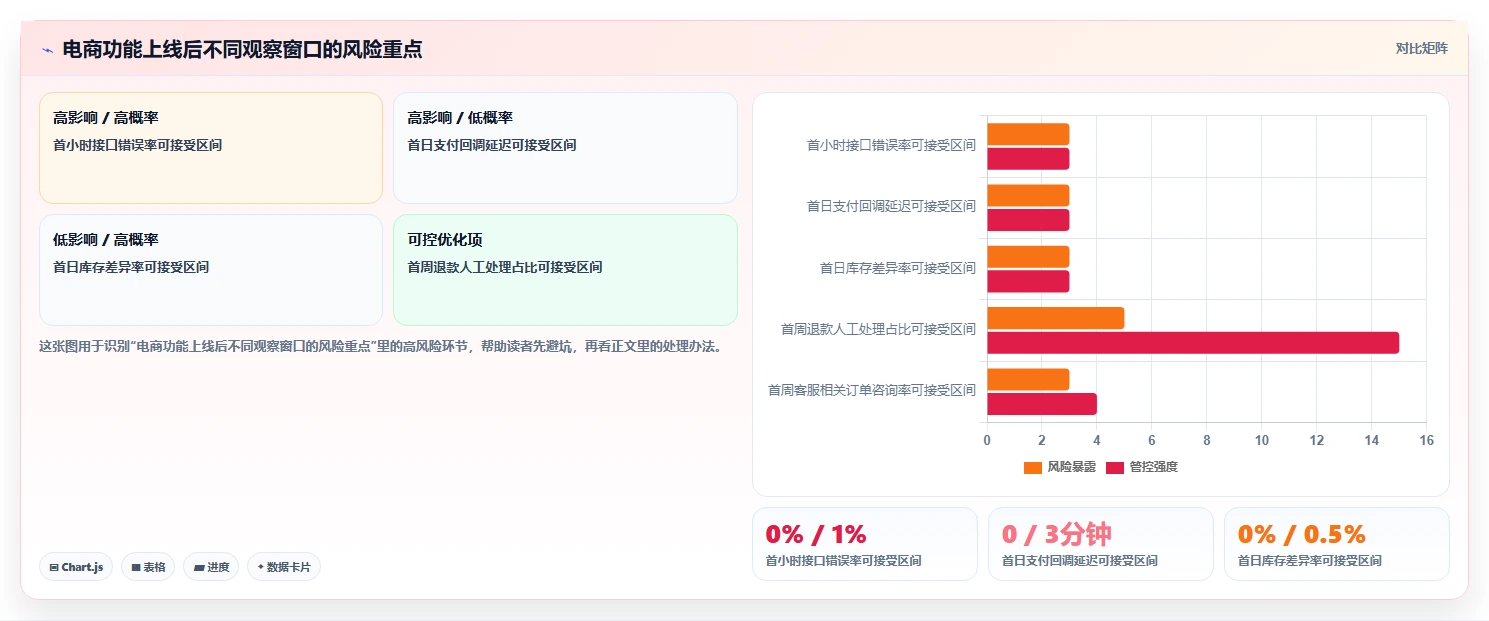1489x621 pixels.
Task: Click the red 管控强度 bar for 首日库存差异率
Action: point(1028,281)
